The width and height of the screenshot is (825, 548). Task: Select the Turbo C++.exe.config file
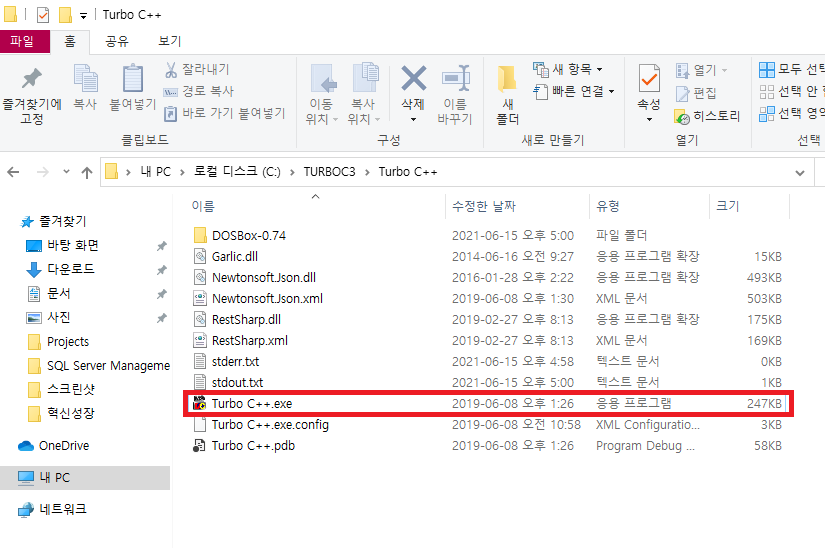coord(488,425)
